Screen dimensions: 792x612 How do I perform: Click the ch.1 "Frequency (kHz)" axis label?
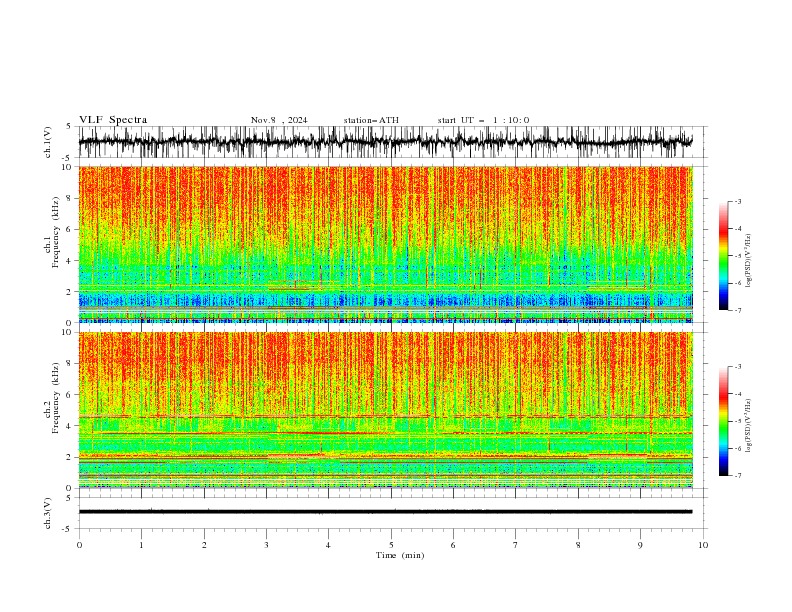tap(56, 232)
